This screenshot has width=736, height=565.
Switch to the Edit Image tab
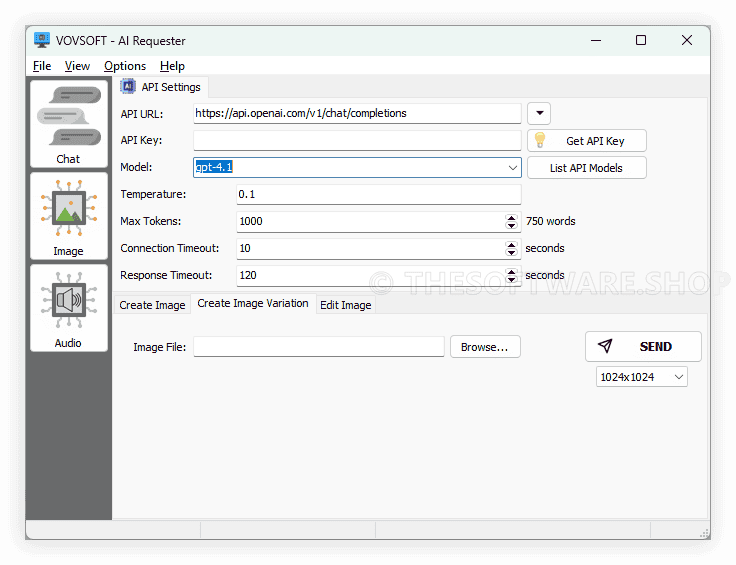tap(345, 305)
